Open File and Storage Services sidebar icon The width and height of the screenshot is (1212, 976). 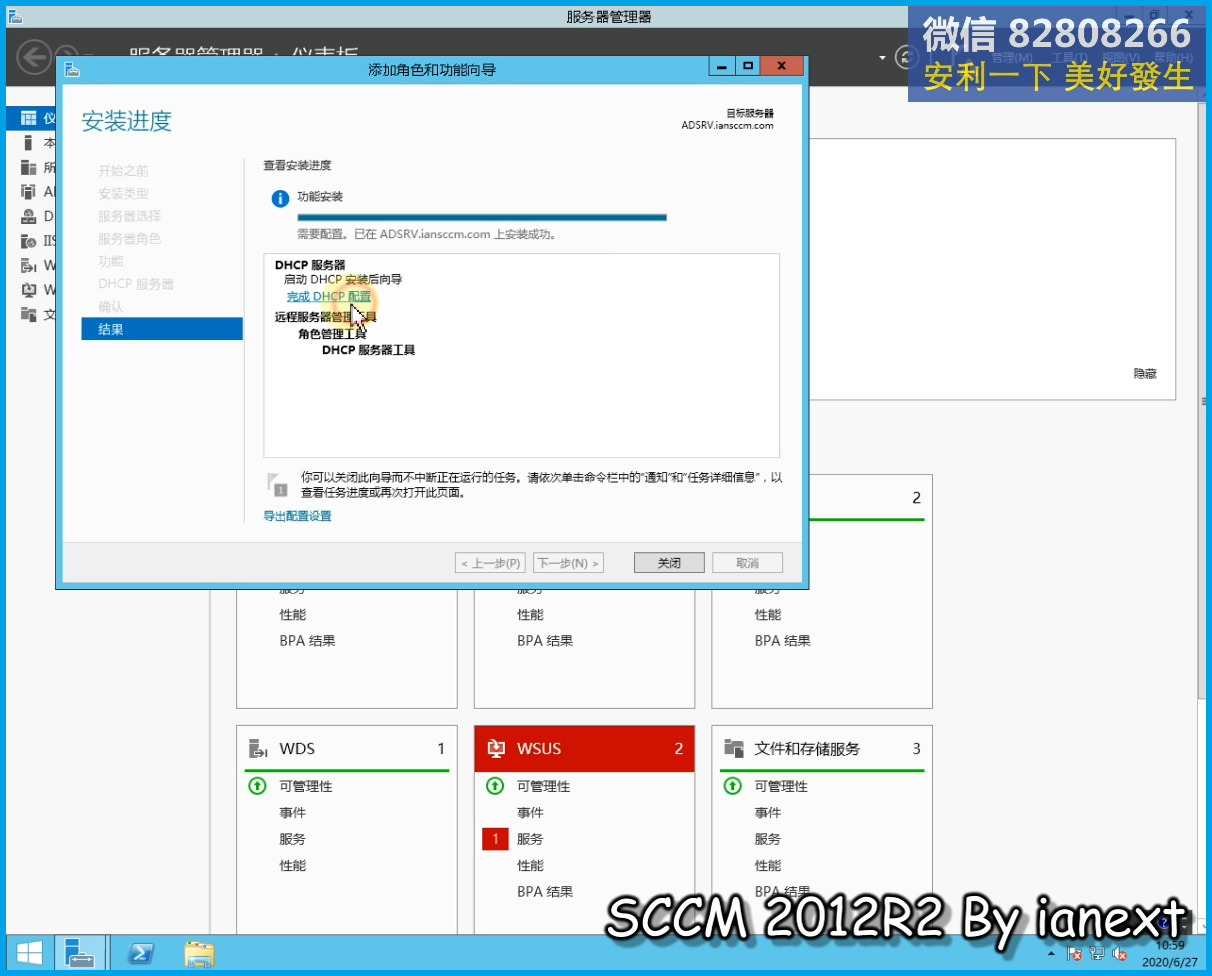[28, 314]
